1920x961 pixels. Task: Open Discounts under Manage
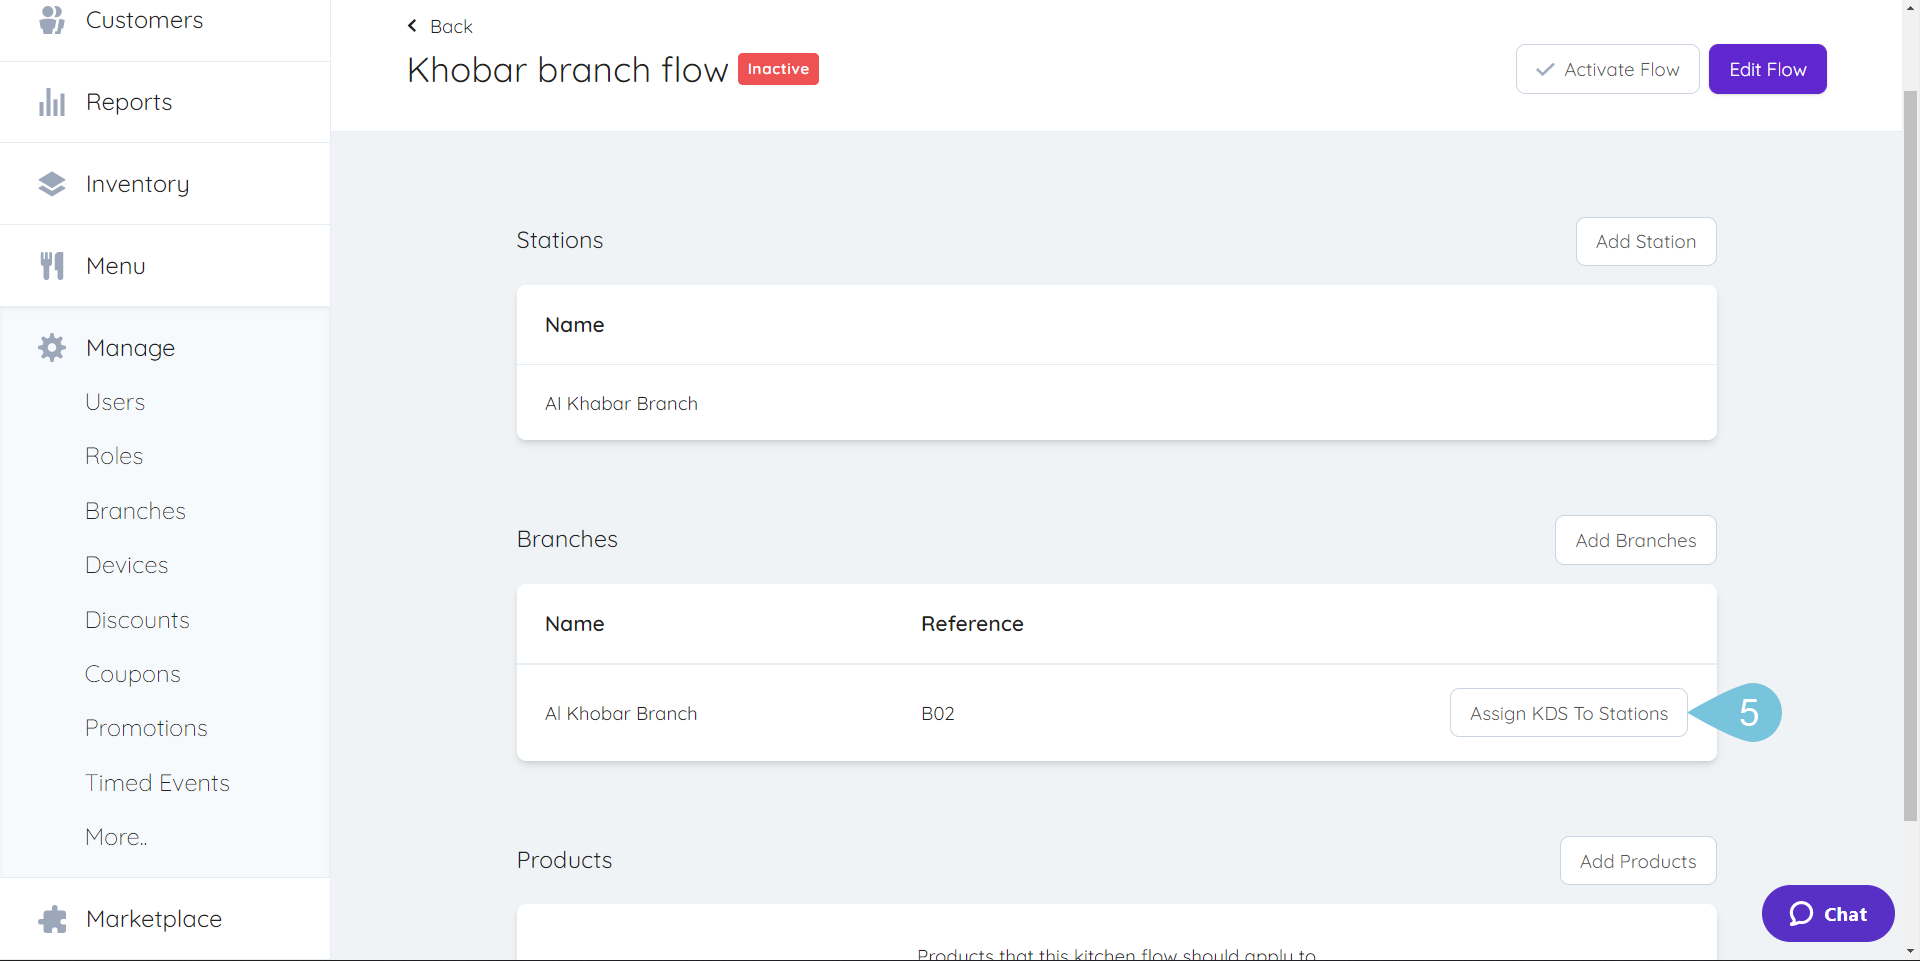coord(137,620)
